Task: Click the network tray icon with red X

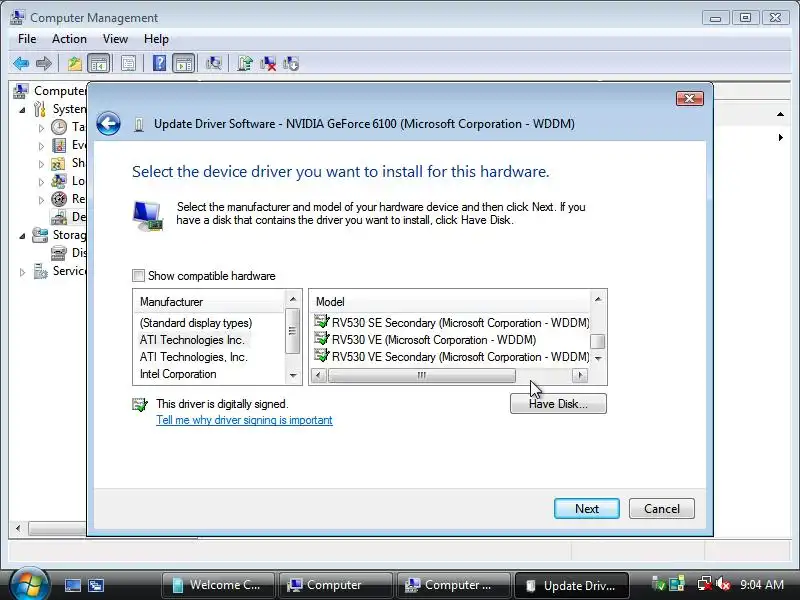Action: (x=705, y=584)
